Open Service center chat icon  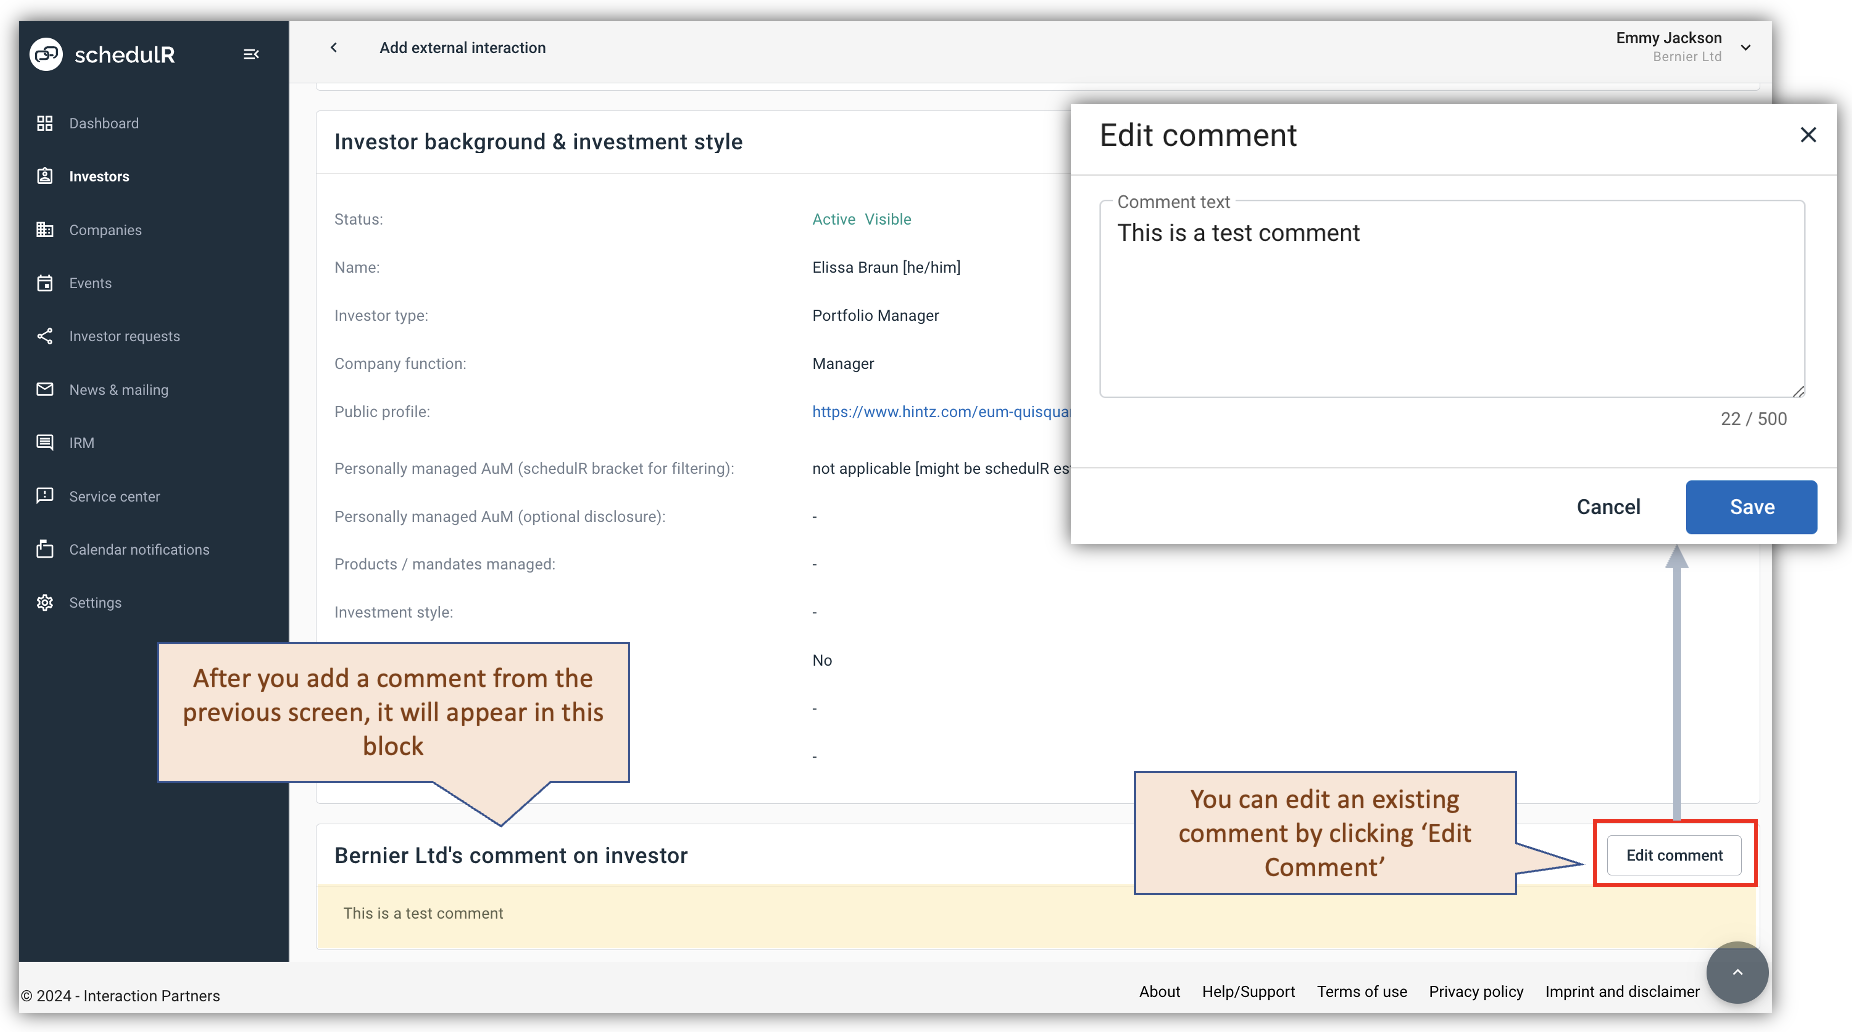point(45,496)
